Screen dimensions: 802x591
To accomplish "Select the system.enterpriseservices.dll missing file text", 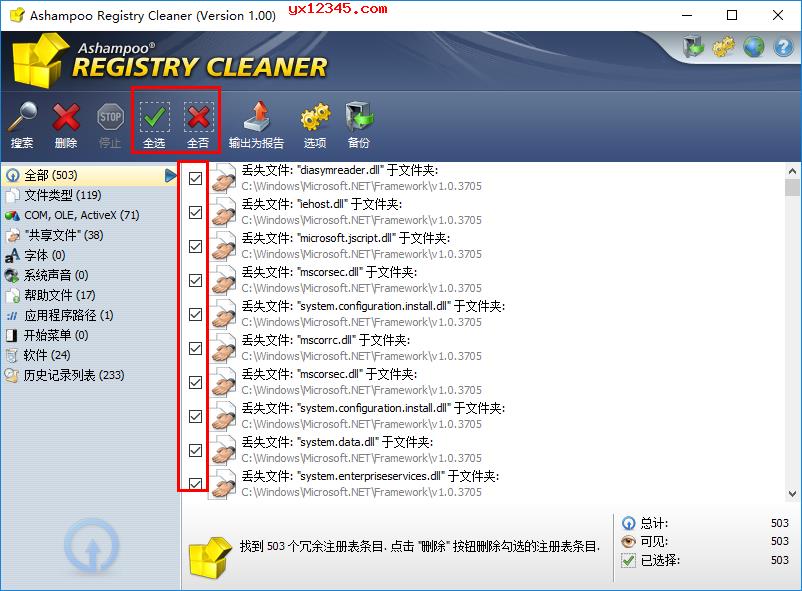I will coord(370,476).
